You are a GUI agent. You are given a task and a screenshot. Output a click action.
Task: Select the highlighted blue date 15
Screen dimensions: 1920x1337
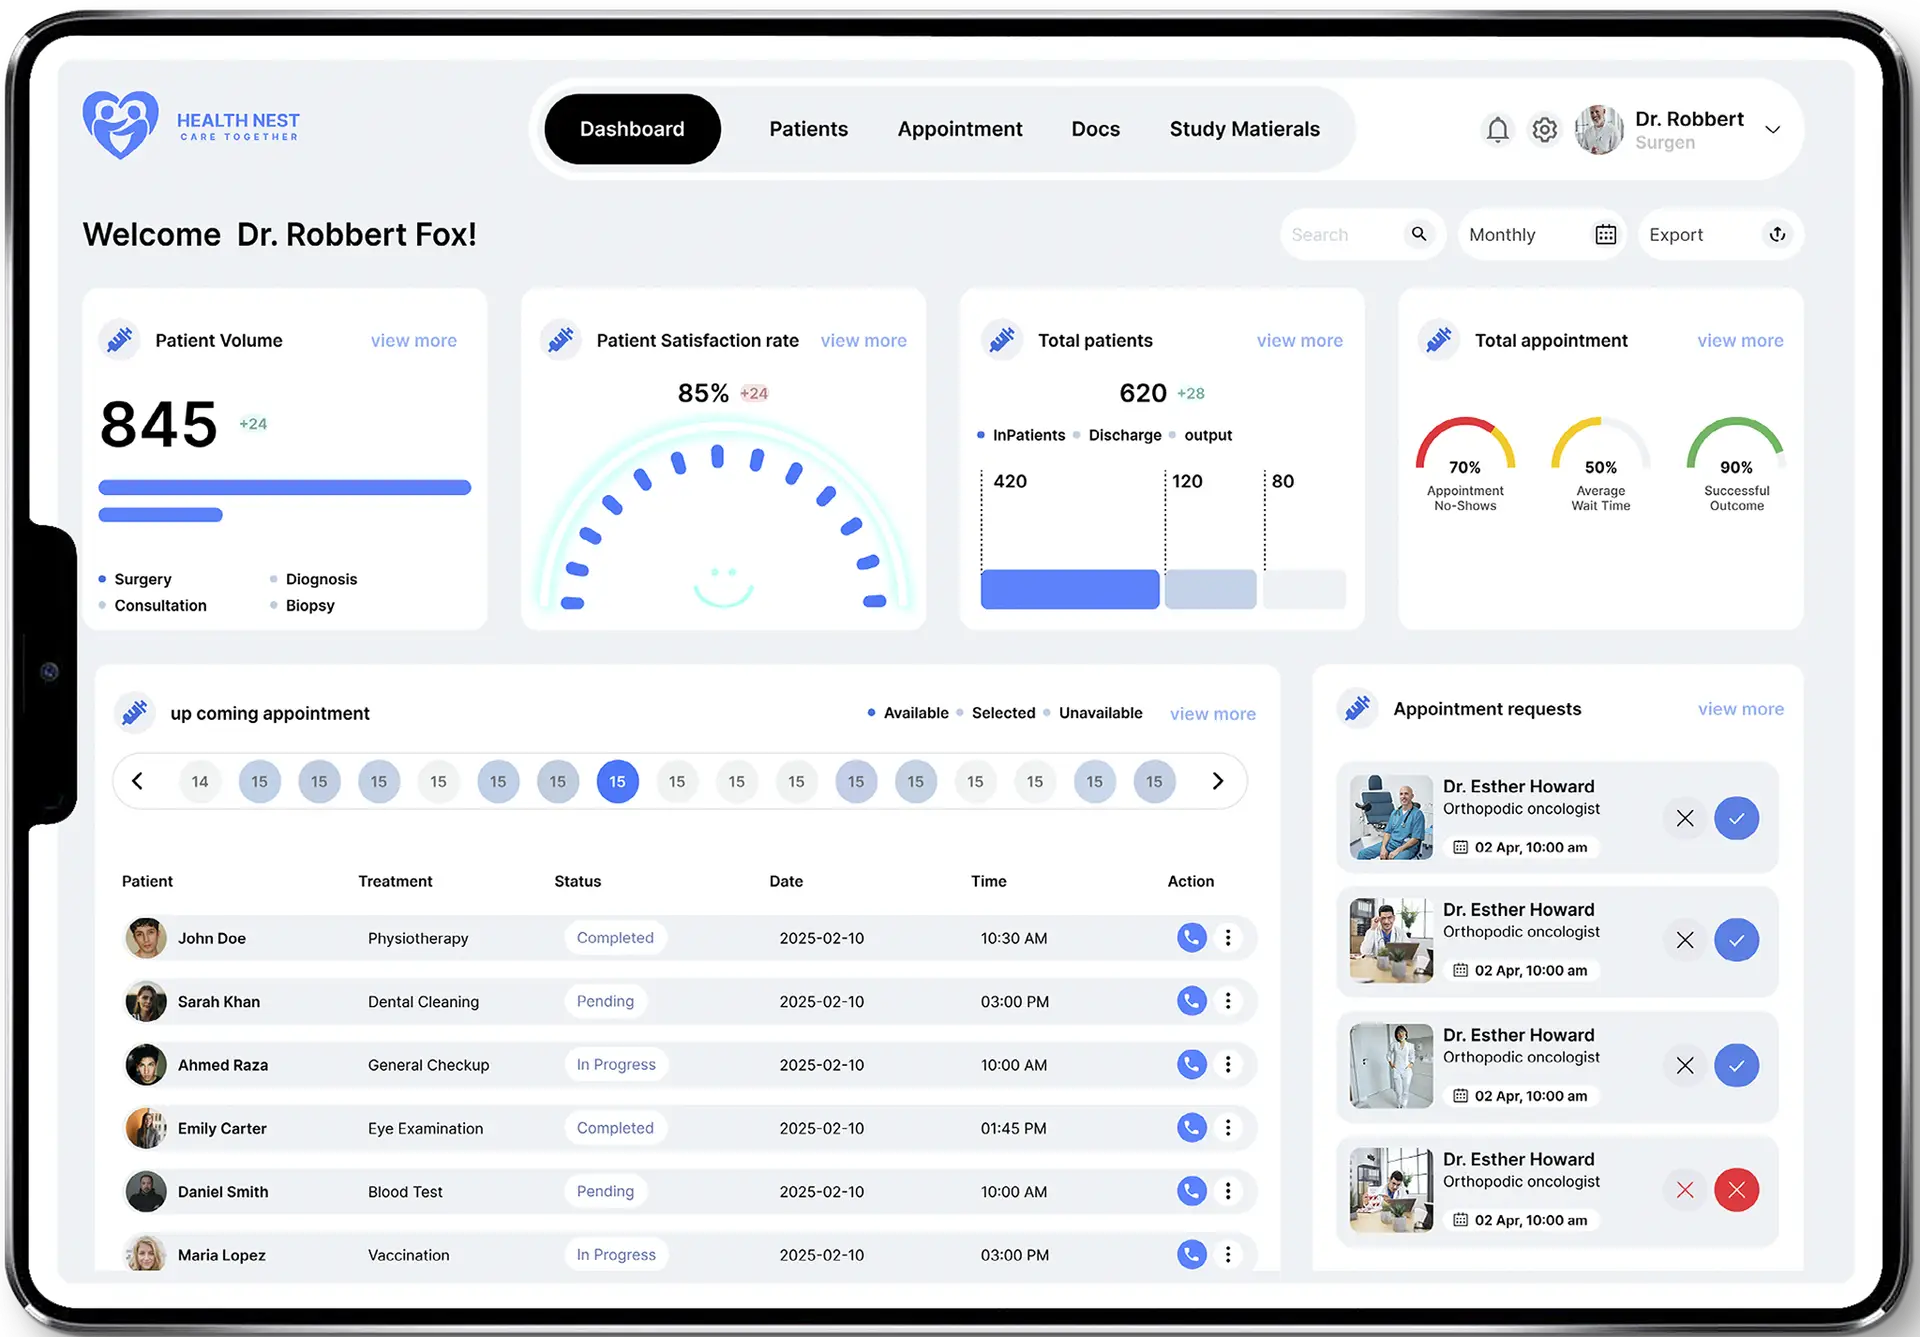pos(617,781)
